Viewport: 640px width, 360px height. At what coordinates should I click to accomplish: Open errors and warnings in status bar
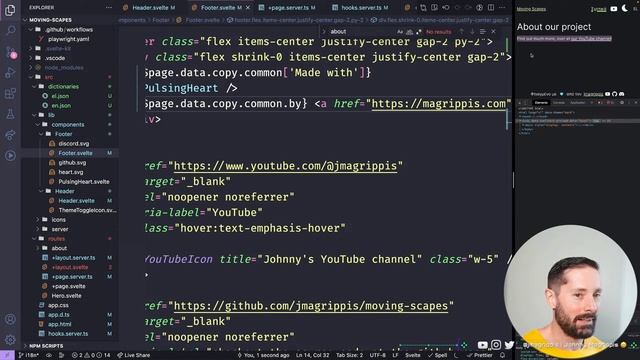91,356
